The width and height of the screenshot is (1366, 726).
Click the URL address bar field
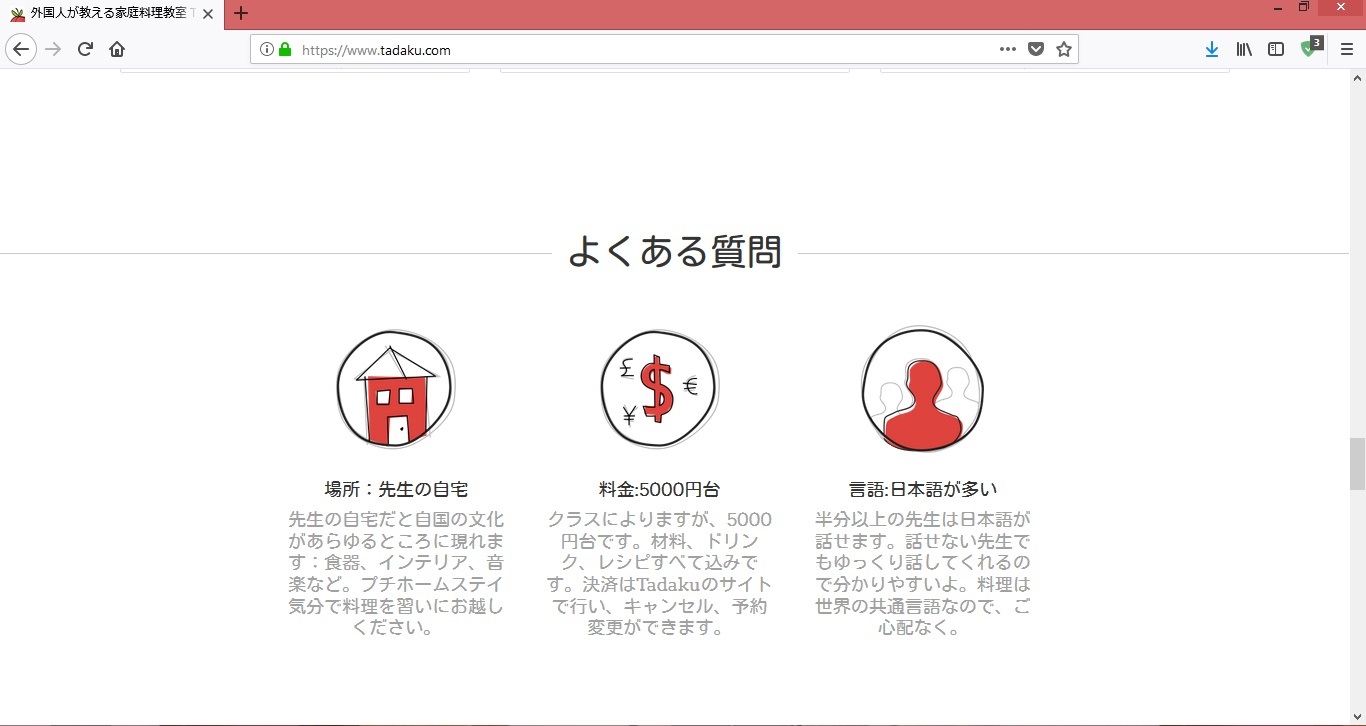pyautogui.click(x=640, y=49)
